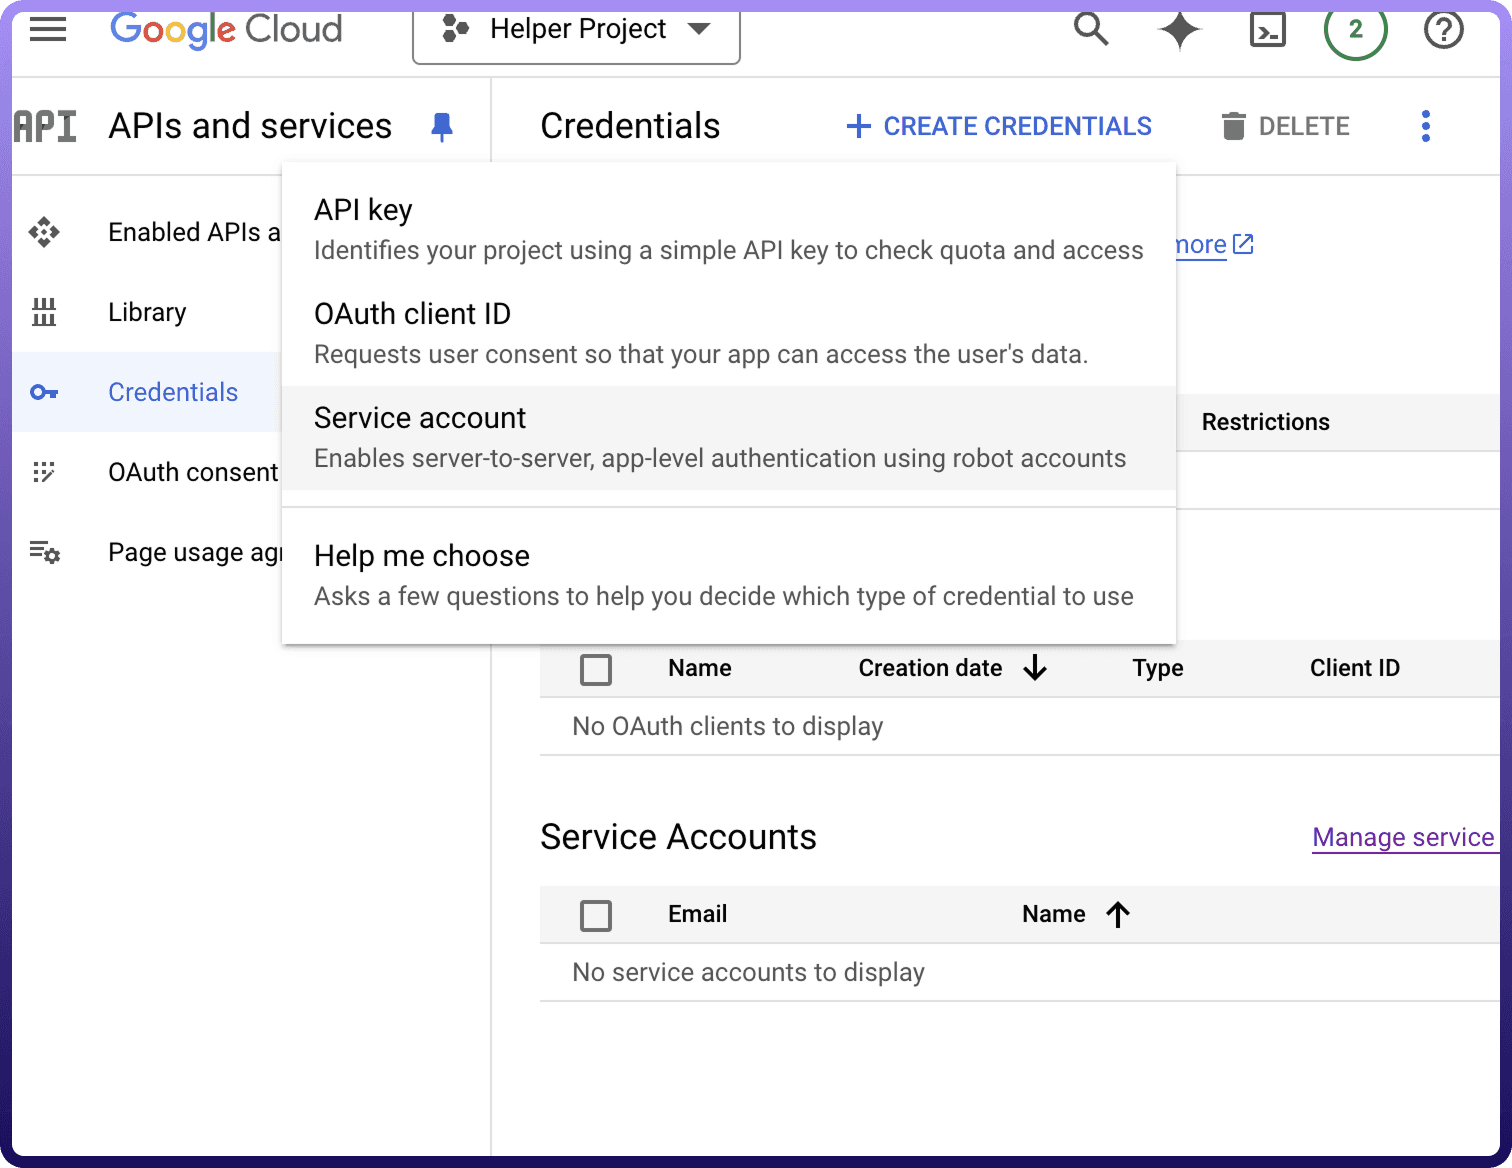Activate Cloud Shell terminal icon
Image resolution: width=1512 pixels, height=1168 pixels.
1267,30
